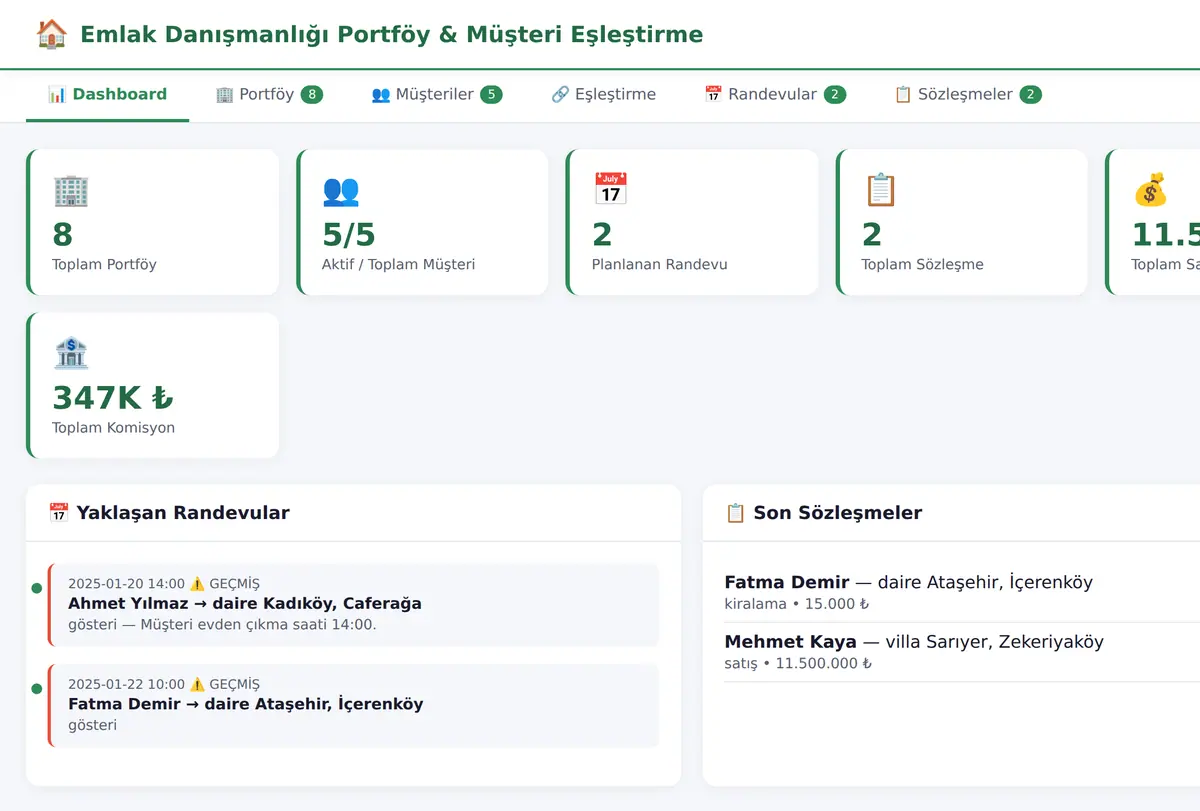
Task: Click the building icon on the Toplam Portföy card
Action: point(71,190)
